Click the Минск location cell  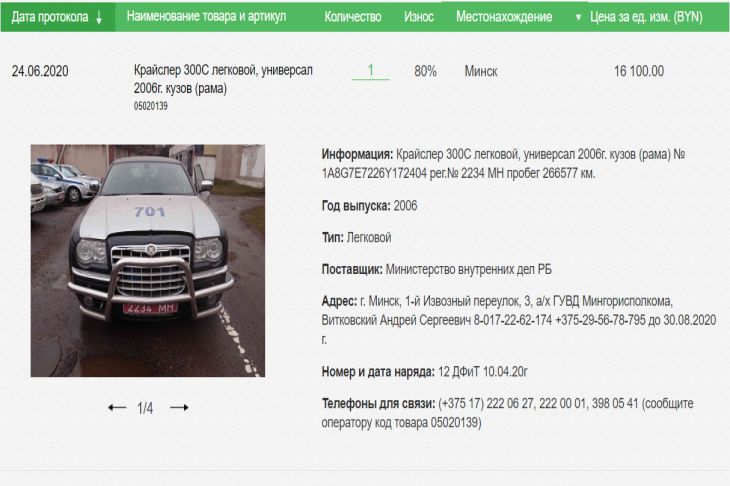point(481,71)
